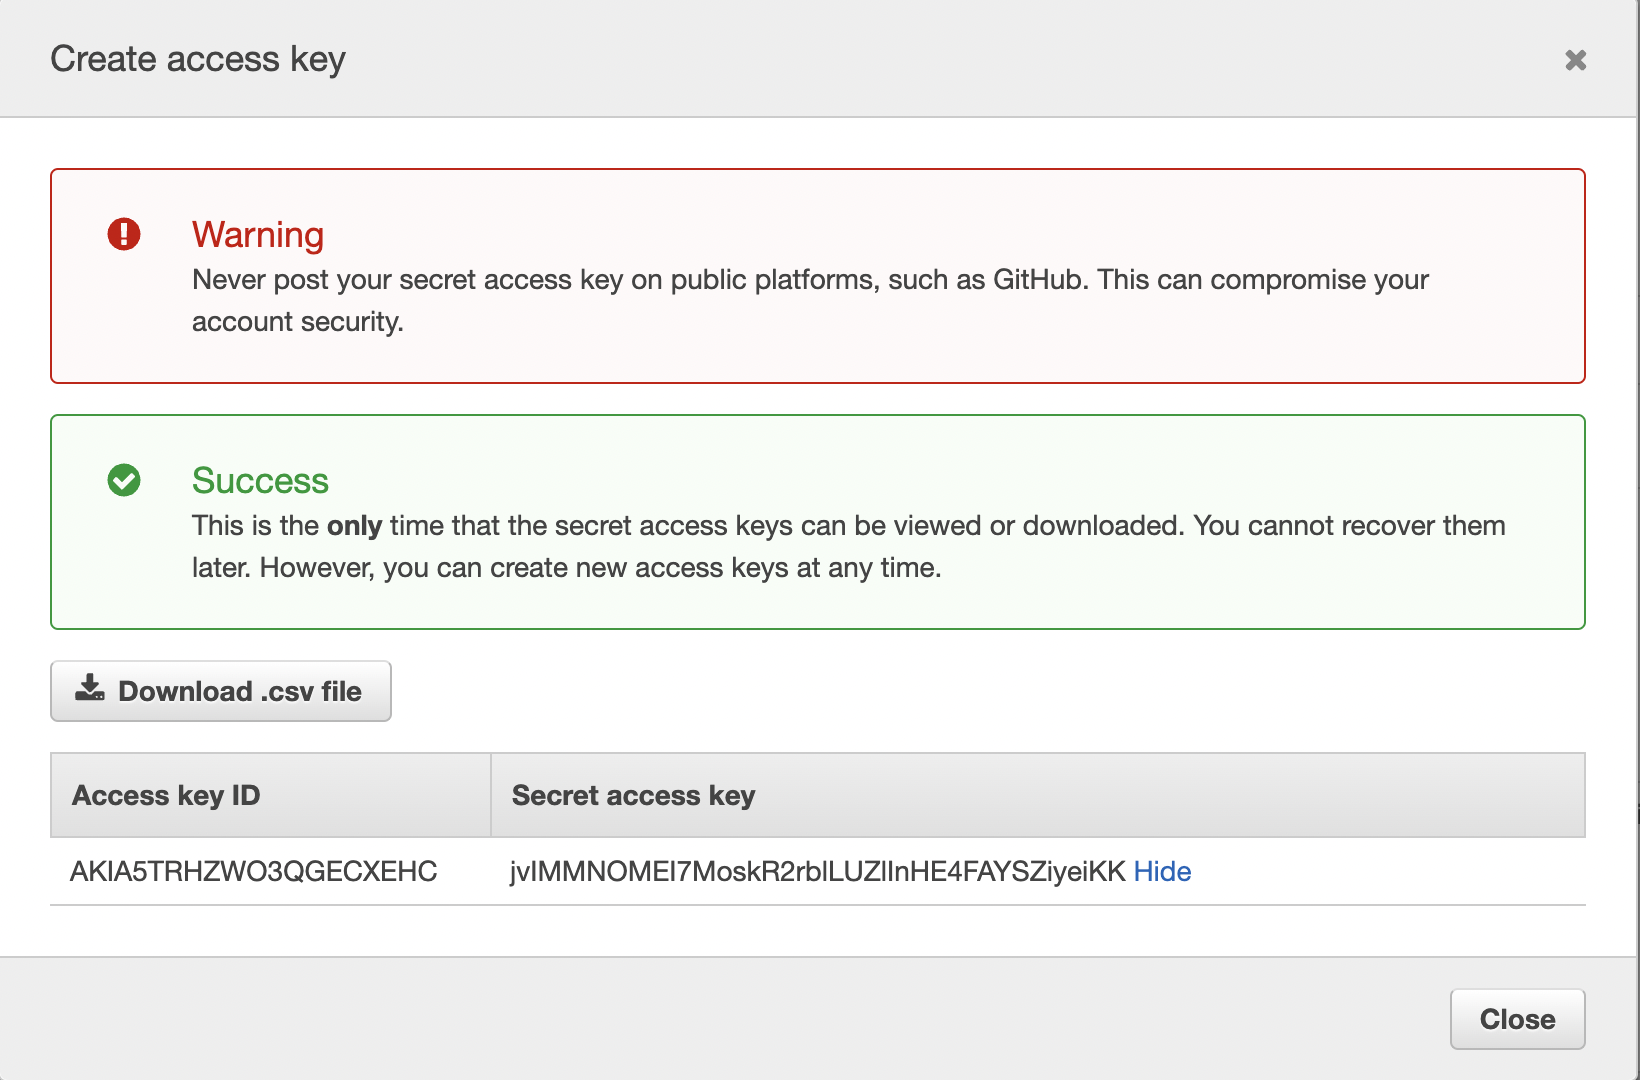Click the Secret access key column header
1640x1080 pixels.
[633, 795]
